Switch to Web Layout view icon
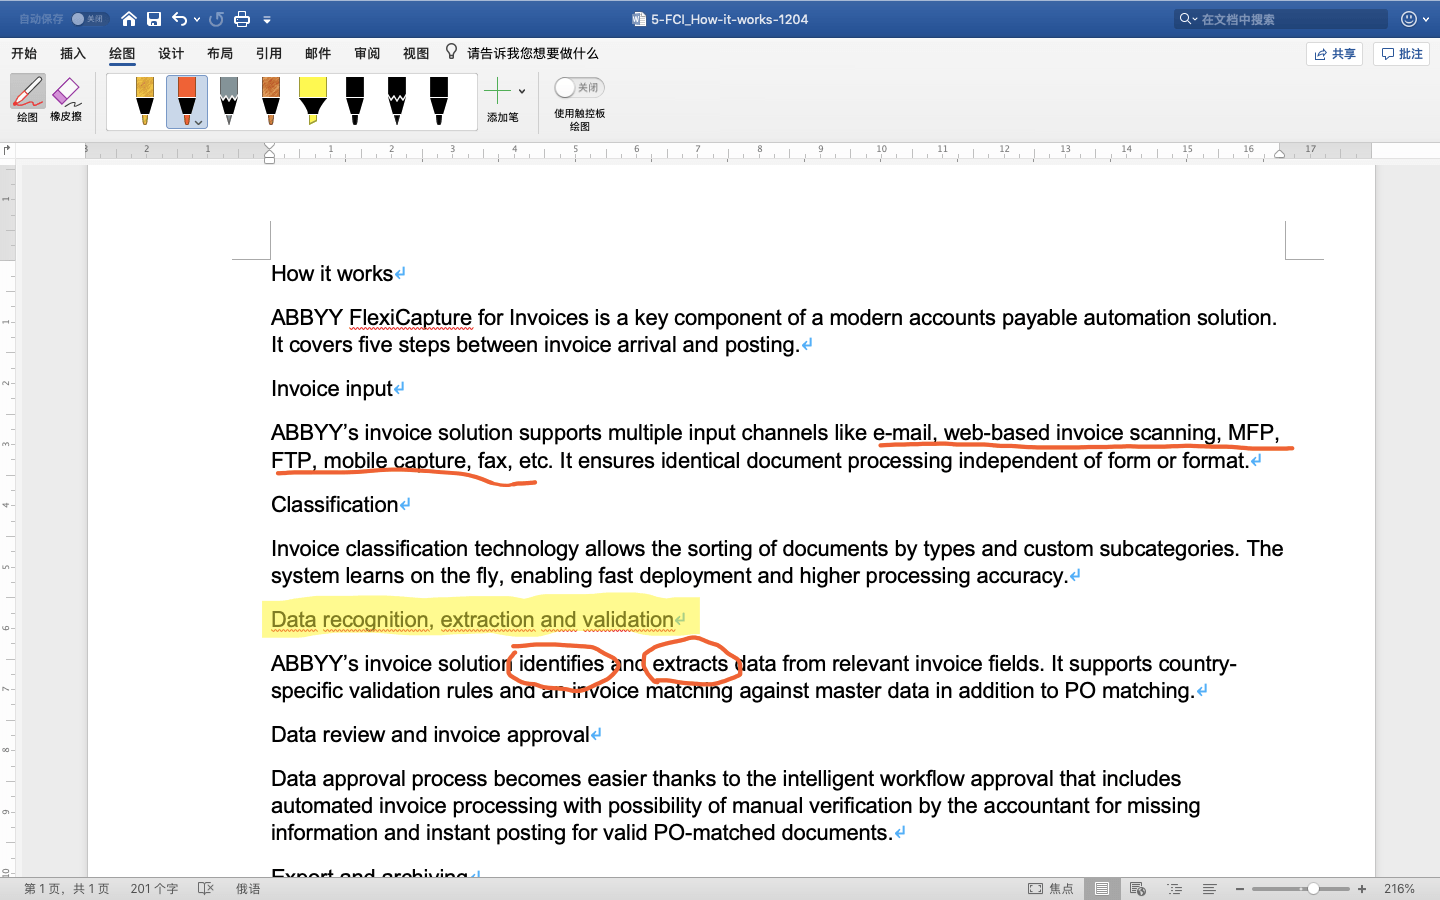Screen dimensions: 1440x900 pyautogui.click(x=1138, y=889)
